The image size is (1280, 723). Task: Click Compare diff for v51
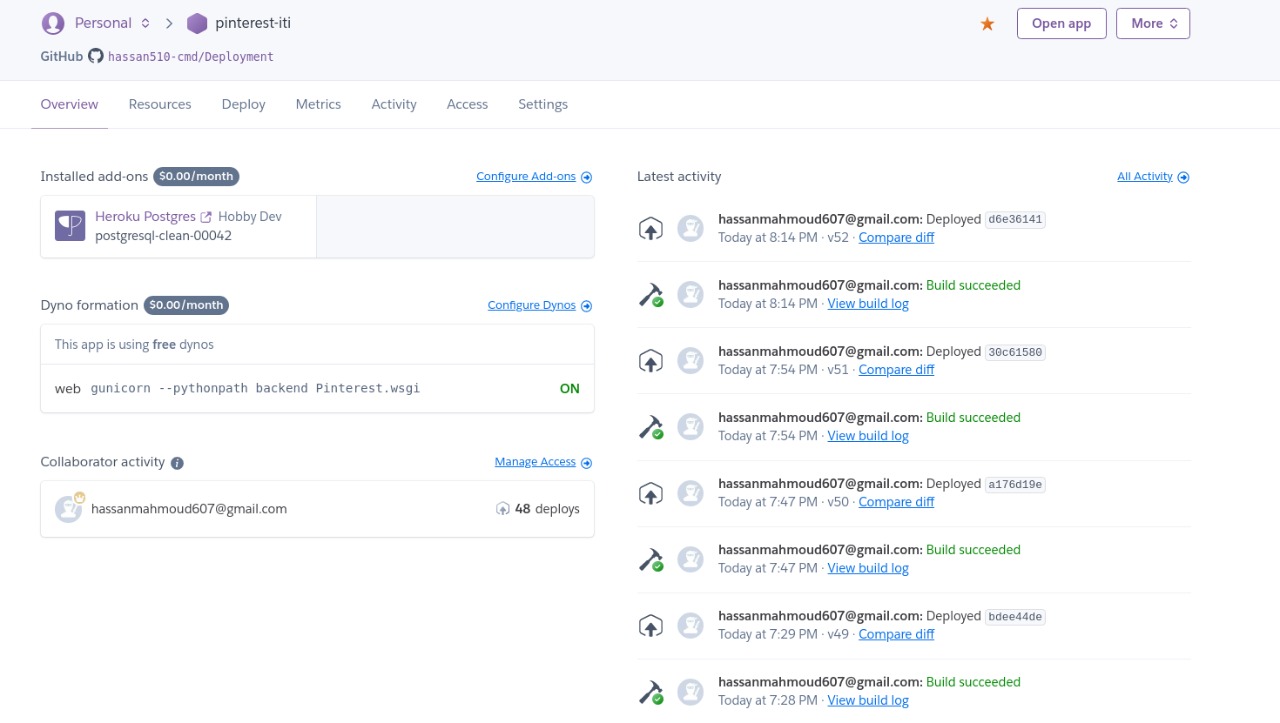tap(896, 370)
